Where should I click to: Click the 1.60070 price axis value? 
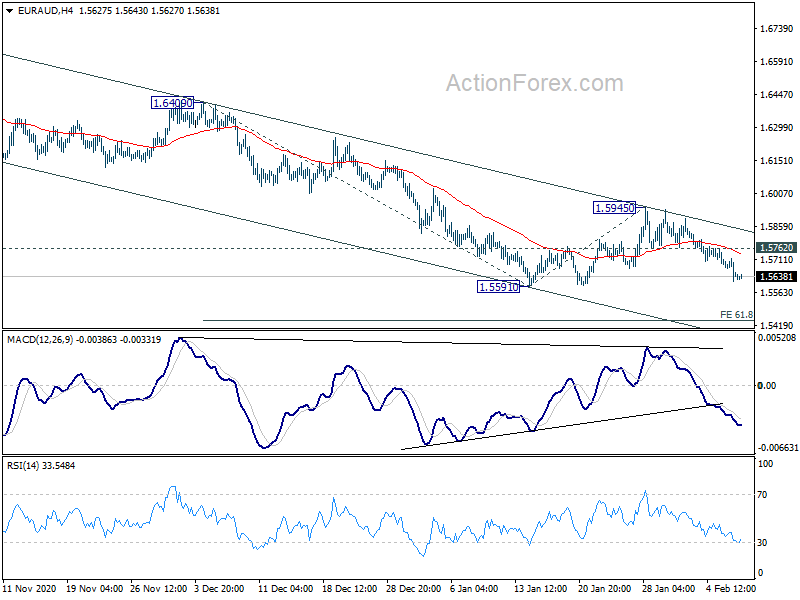(777, 193)
